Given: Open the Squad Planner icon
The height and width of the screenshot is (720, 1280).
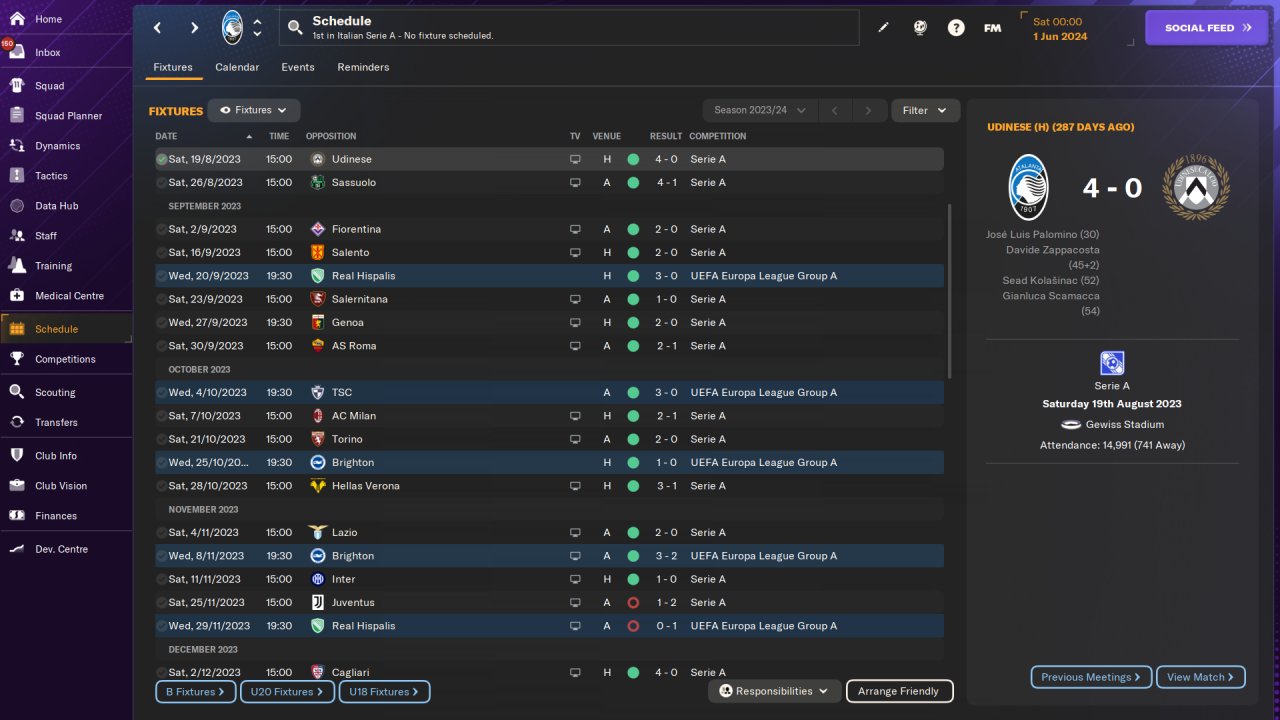Looking at the screenshot, I should 17,116.
